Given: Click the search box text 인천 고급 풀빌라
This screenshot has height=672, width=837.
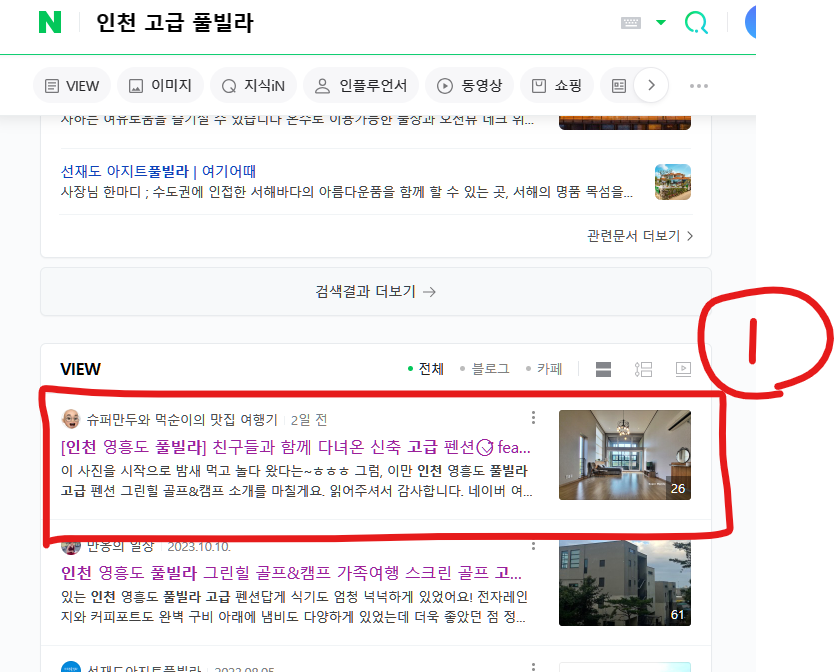Looking at the screenshot, I should (x=175, y=23).
